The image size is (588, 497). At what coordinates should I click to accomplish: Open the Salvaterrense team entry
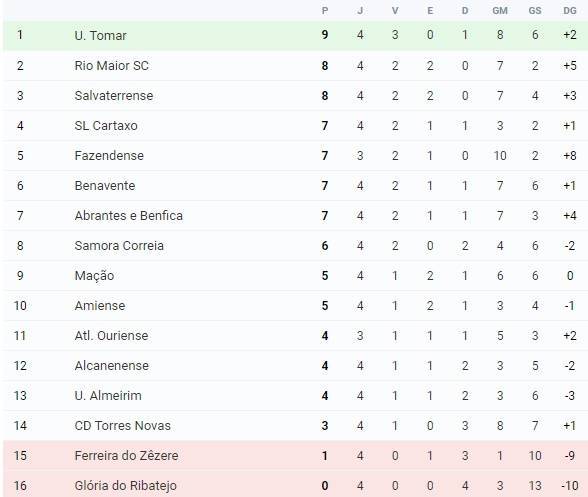pyautogui.click(x=114, y=96)
